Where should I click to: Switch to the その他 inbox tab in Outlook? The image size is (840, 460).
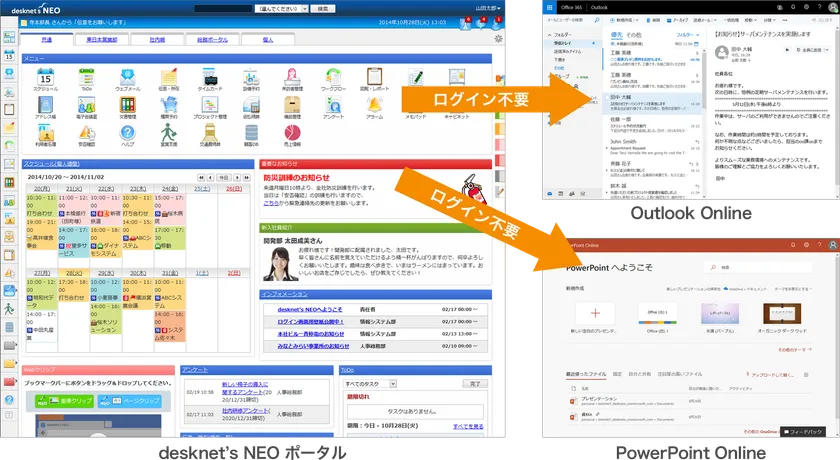[x=634, y=35]
